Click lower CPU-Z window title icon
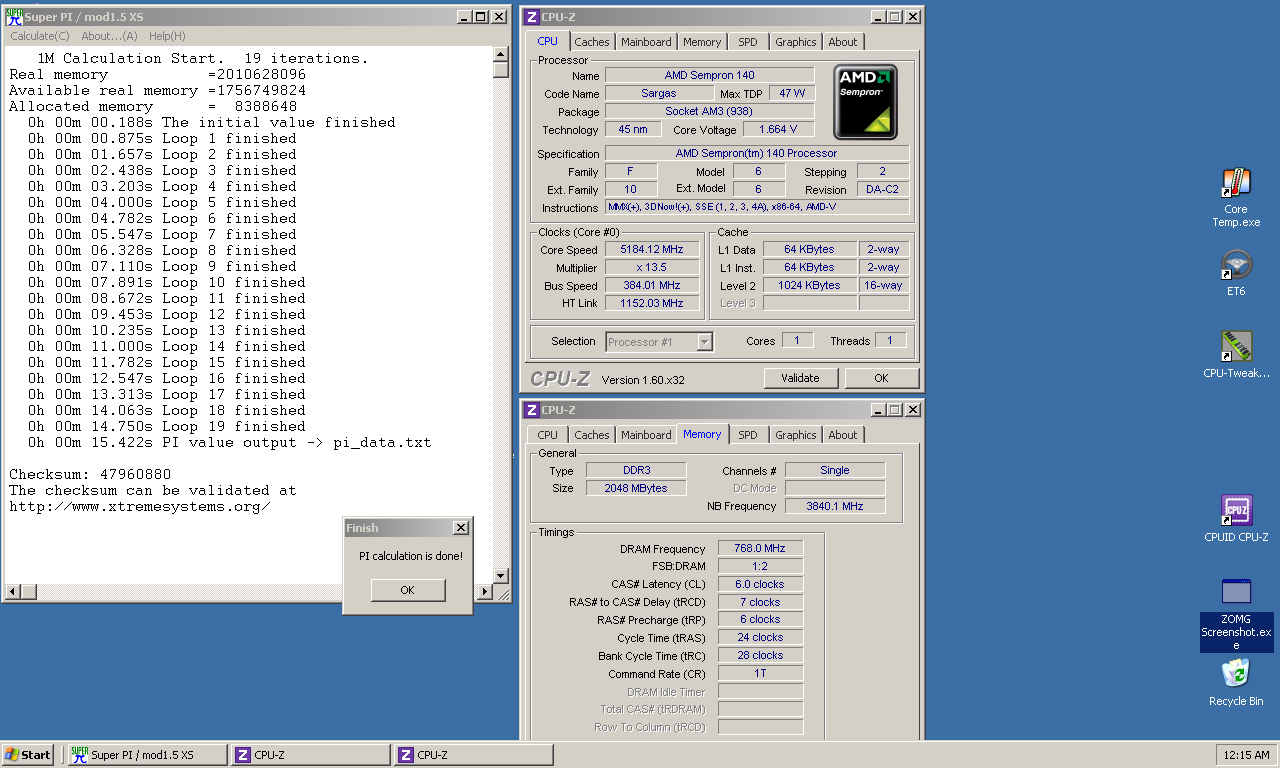This screenshot has width=1280, height=768. (x=532, y=409)
